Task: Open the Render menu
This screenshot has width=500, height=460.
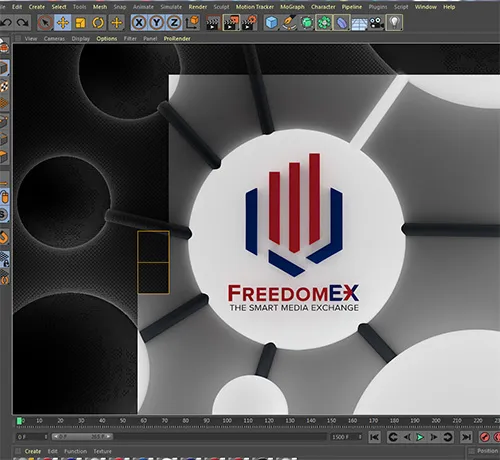Action: [x=198, y=7]
